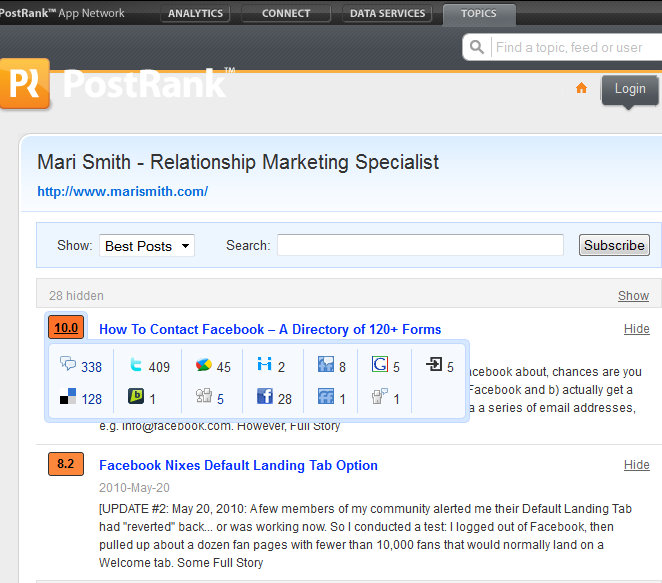Image resolution: width=662 pixels, height=583 pixels.
Task: Switch to the TOPICS tab
Action: tap(479, 14)
